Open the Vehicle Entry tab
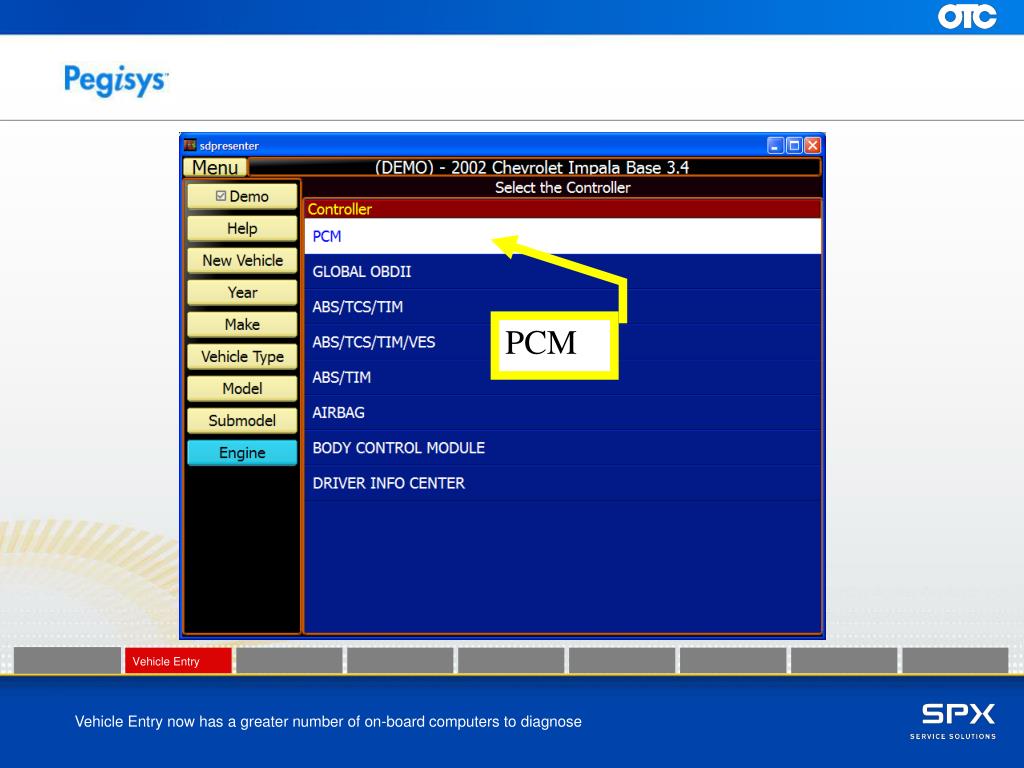This screenshot has width=1024, height=768. 178,661
